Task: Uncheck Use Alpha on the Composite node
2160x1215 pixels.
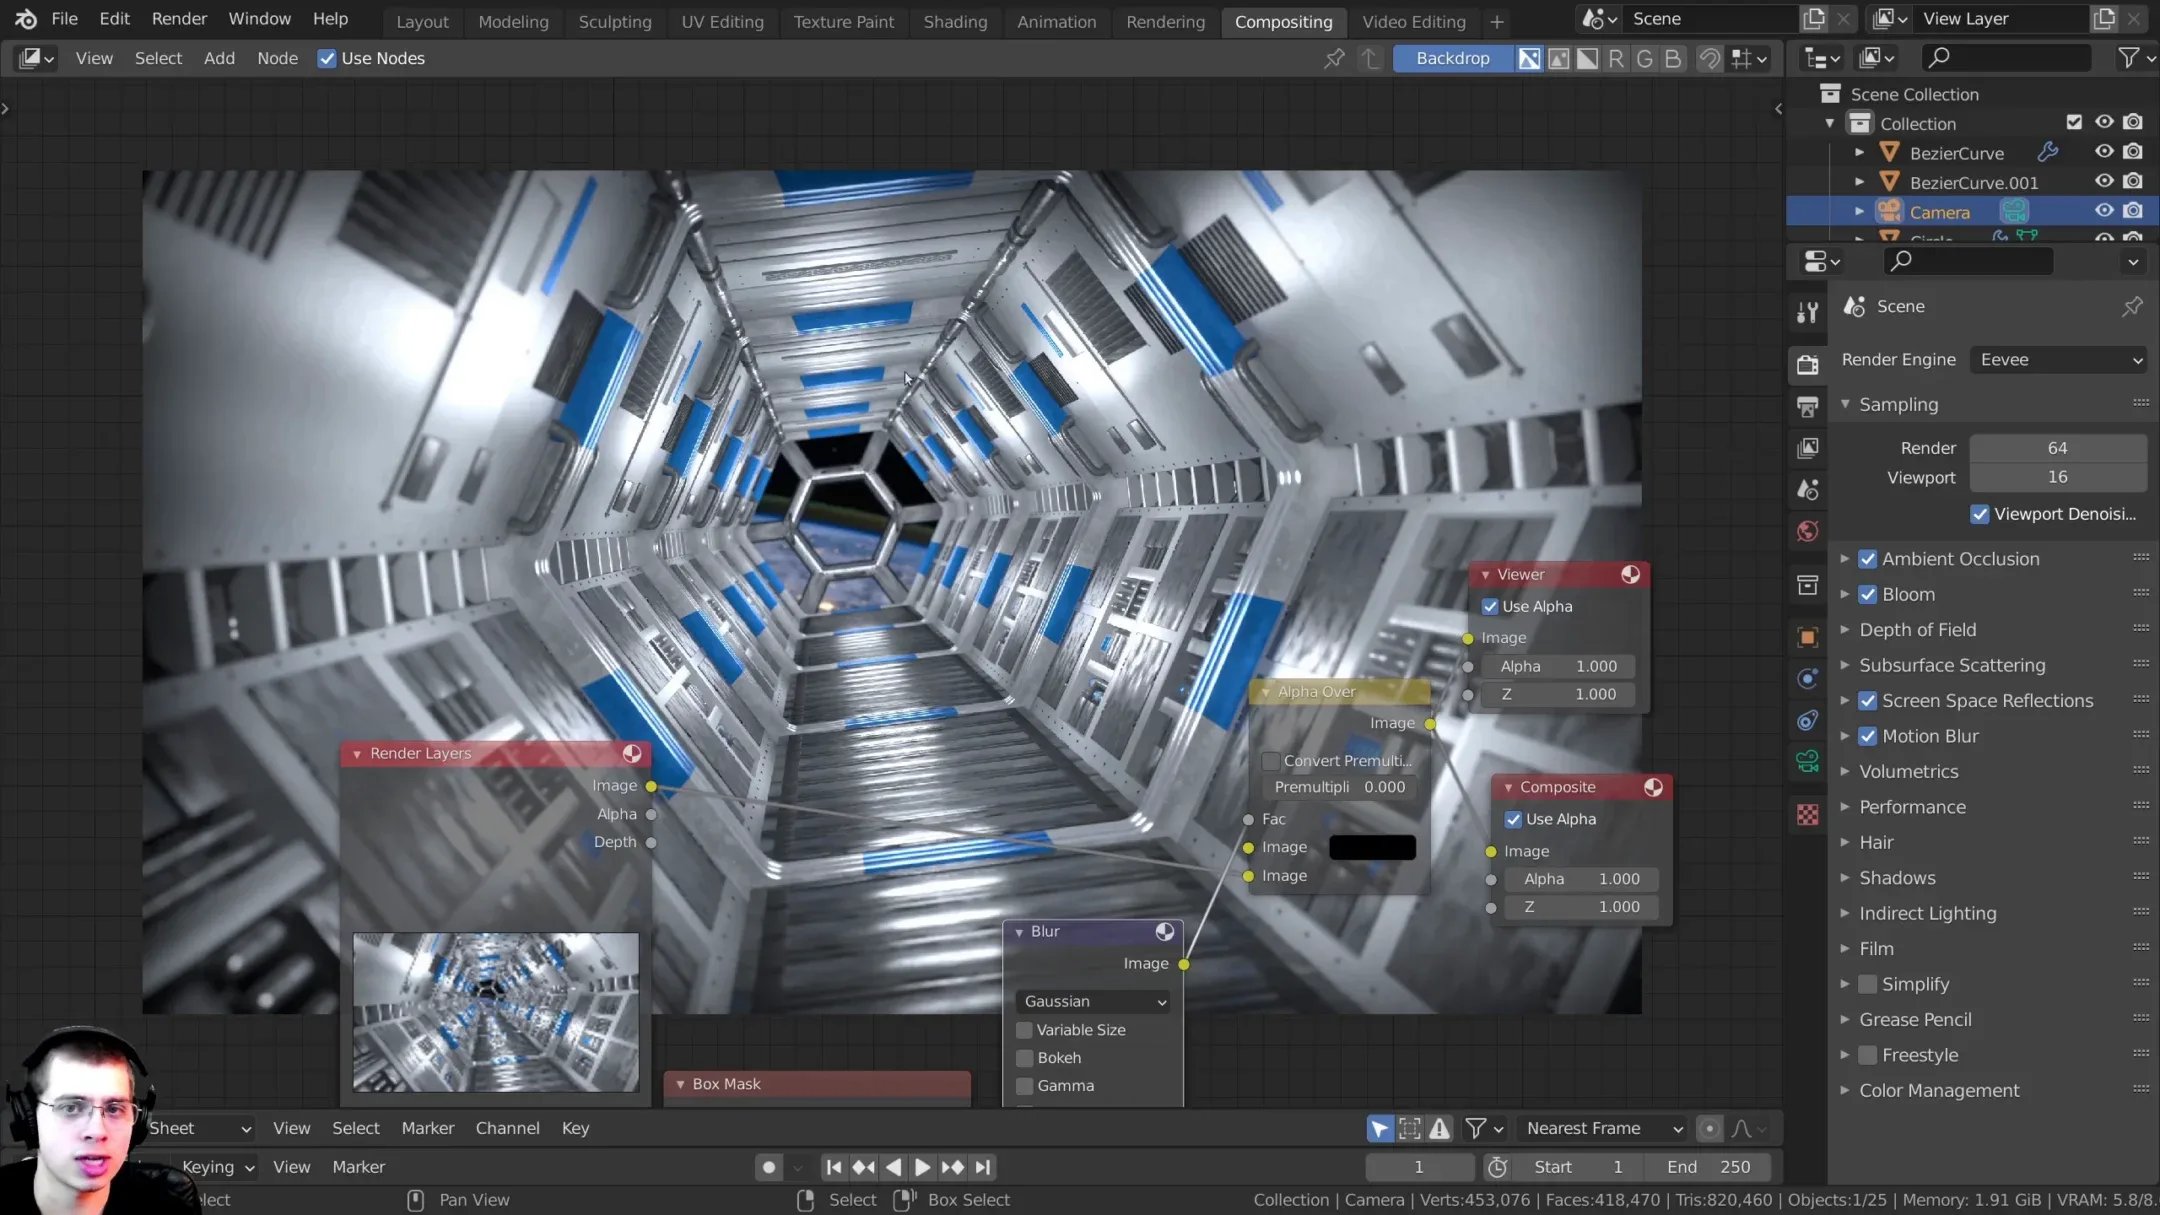Action: [1513, 818]
